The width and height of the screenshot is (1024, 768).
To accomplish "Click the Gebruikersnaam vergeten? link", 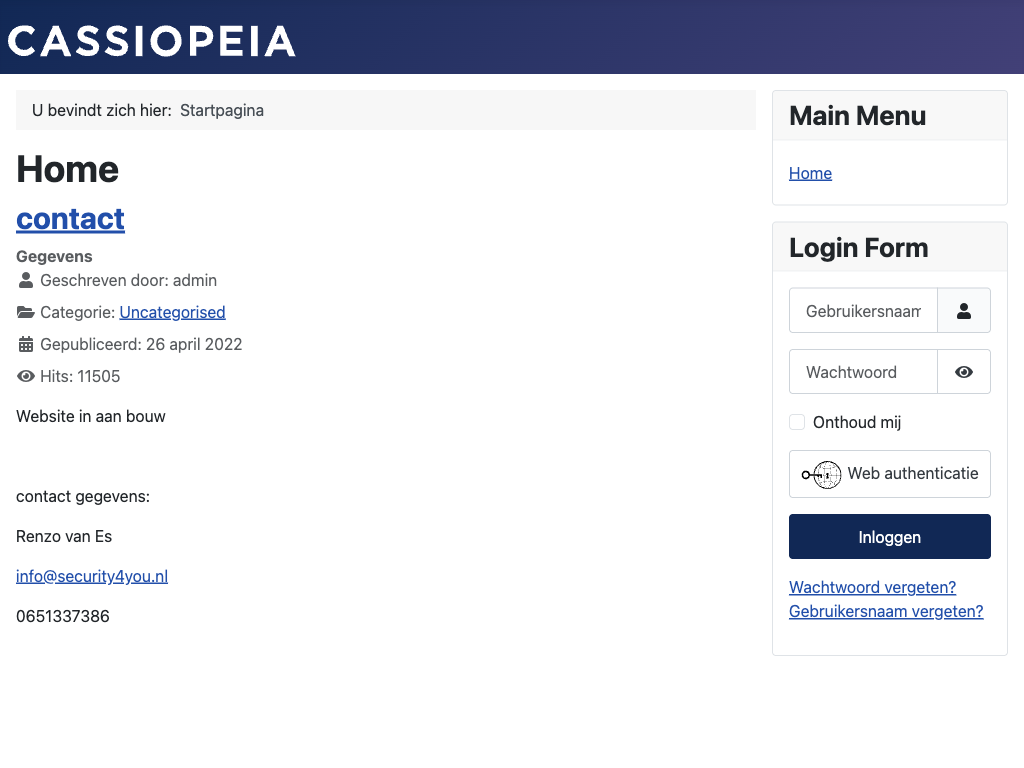I will click(886, 611).
